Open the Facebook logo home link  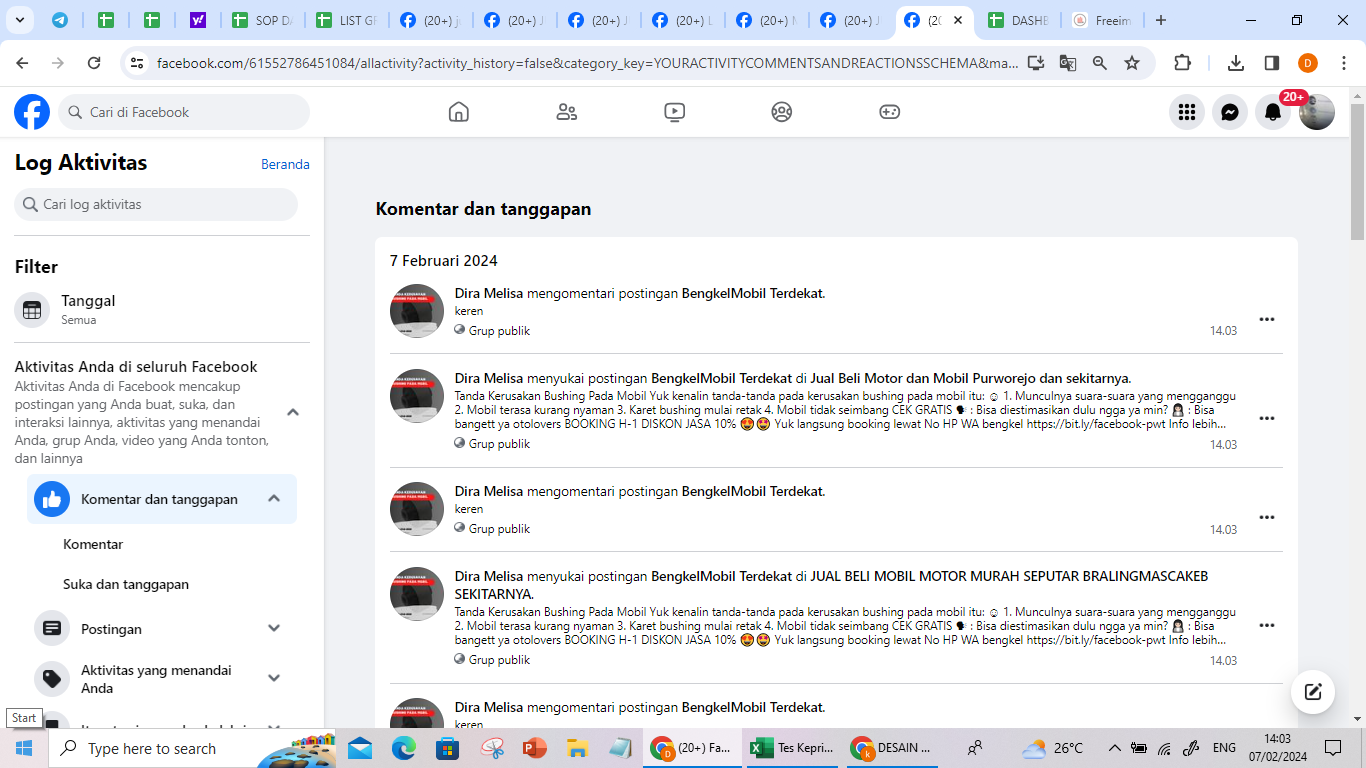tap(32, 112)
